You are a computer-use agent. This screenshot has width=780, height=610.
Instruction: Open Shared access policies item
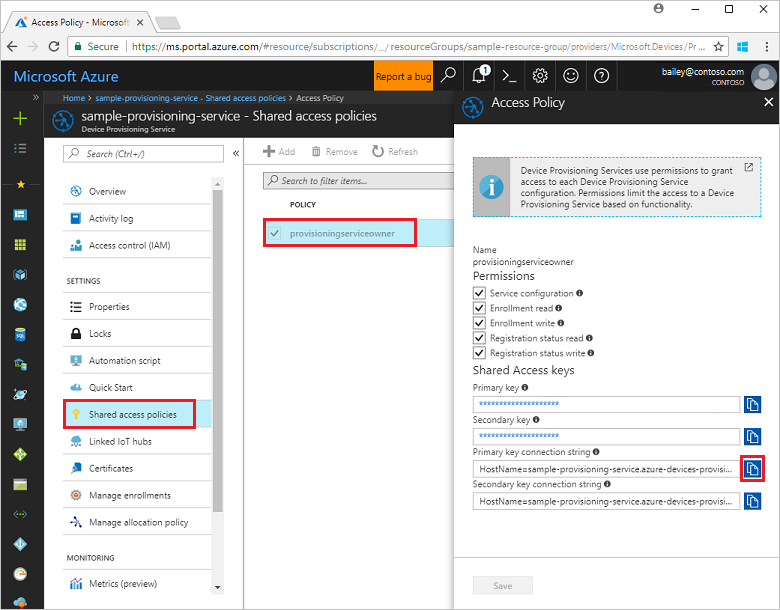pos(137,414)
